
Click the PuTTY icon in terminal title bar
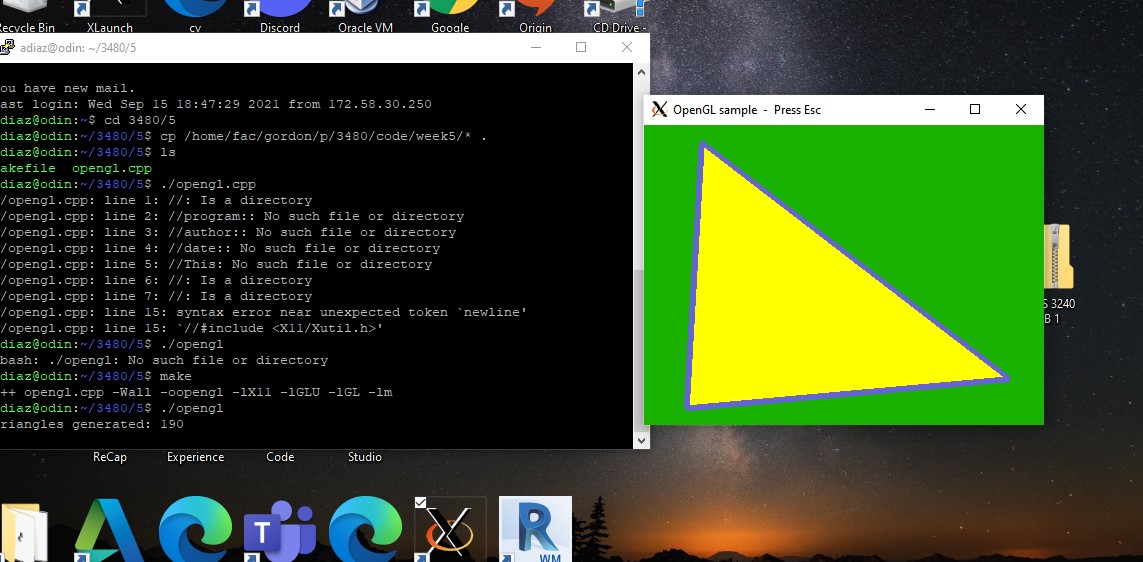tap(7, 47)
